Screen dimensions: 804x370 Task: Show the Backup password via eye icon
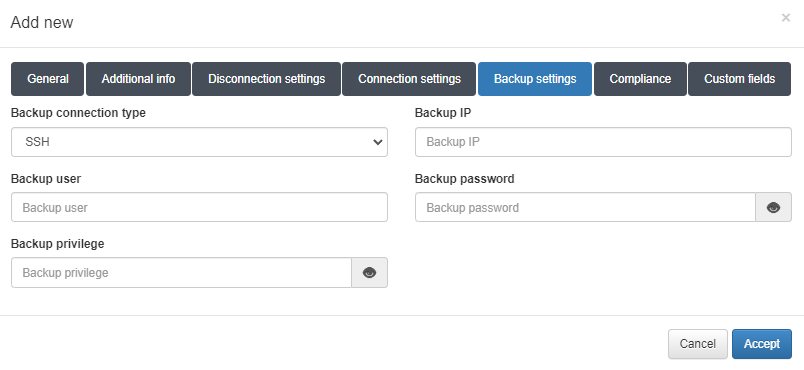click(773, 208)
